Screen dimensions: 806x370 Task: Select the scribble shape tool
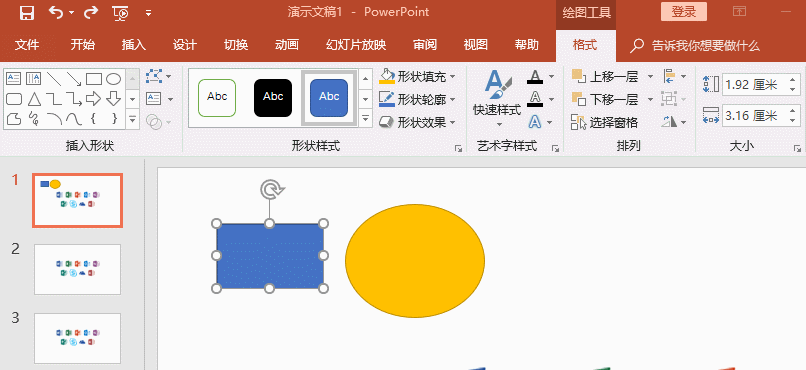click(33, 119)
